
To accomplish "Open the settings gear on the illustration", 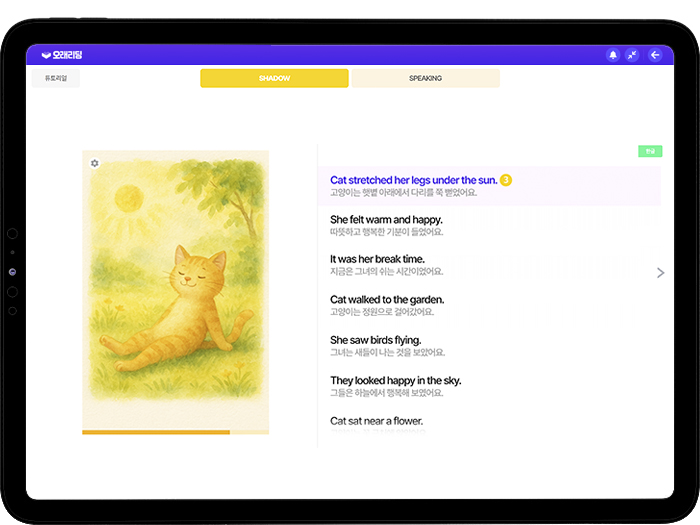I will click(x=94, y=163).
